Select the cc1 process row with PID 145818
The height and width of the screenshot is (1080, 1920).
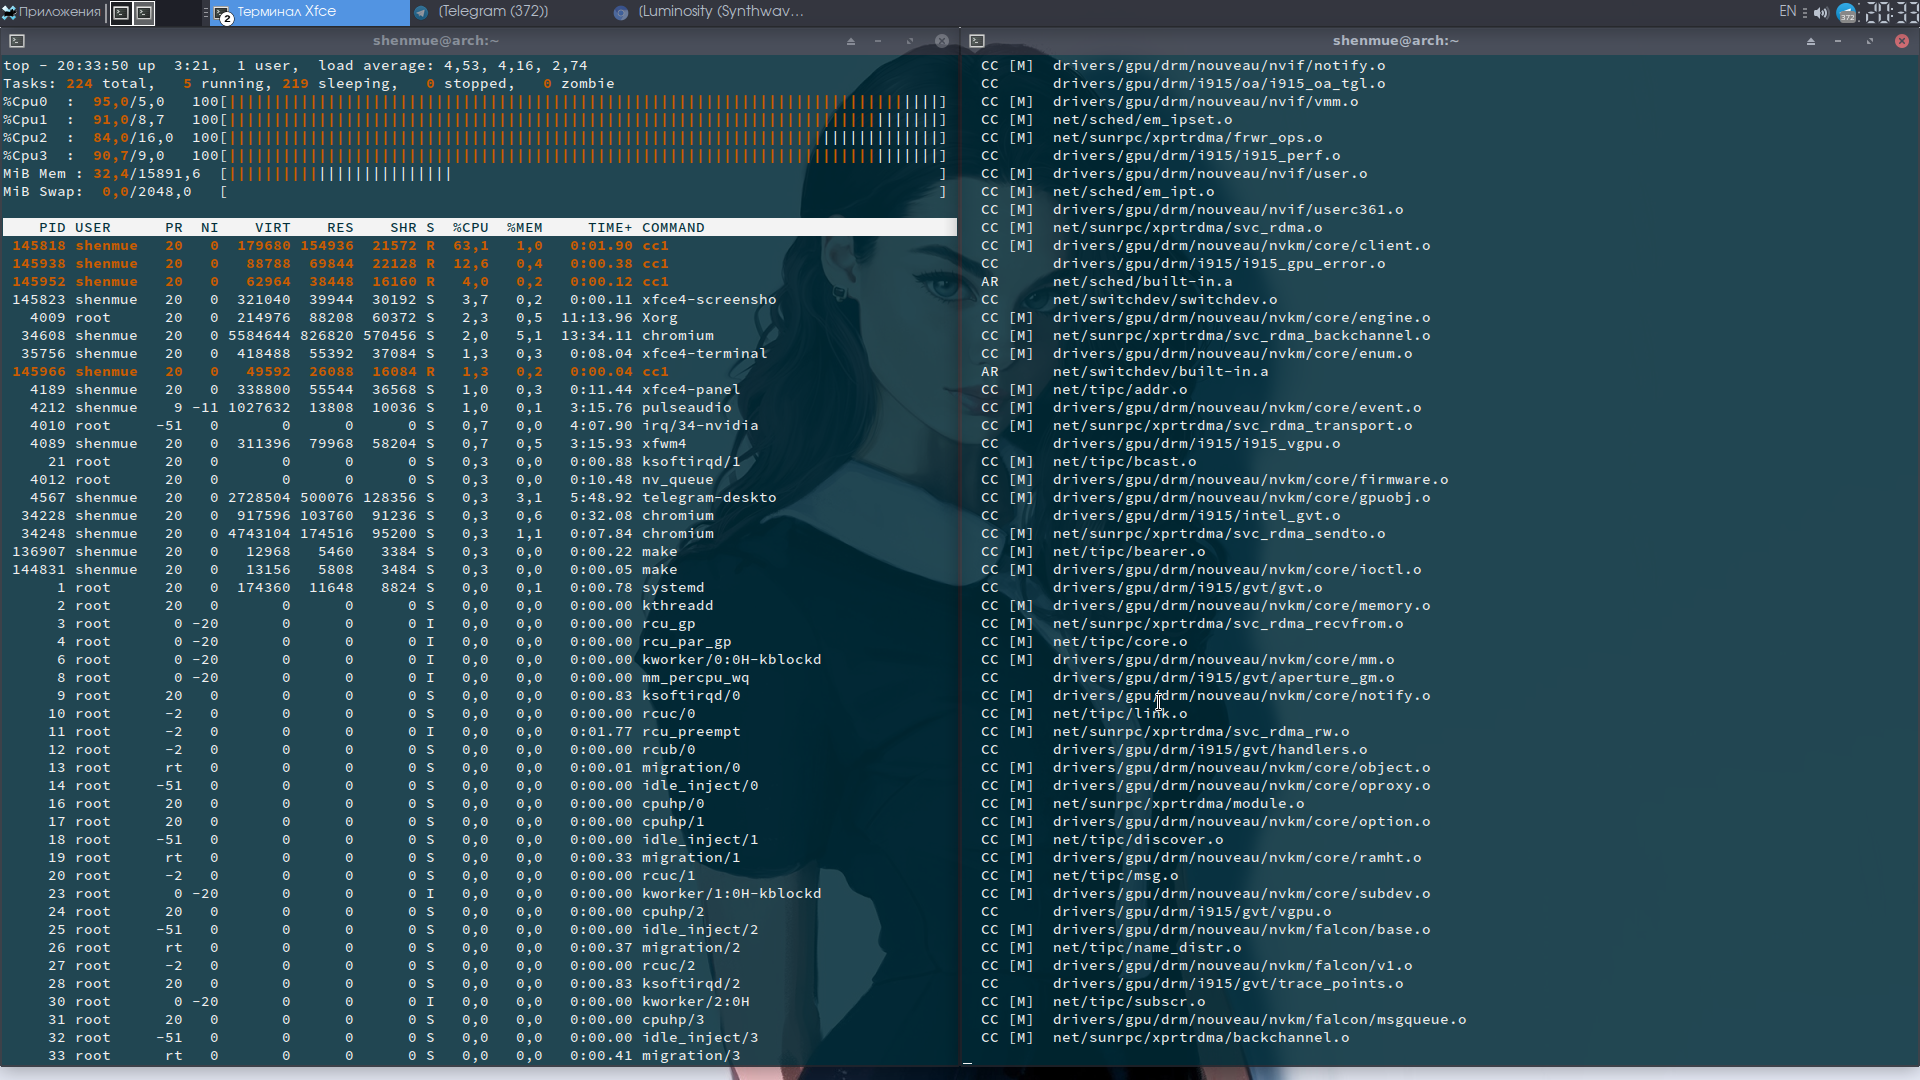tap(479, 246)
